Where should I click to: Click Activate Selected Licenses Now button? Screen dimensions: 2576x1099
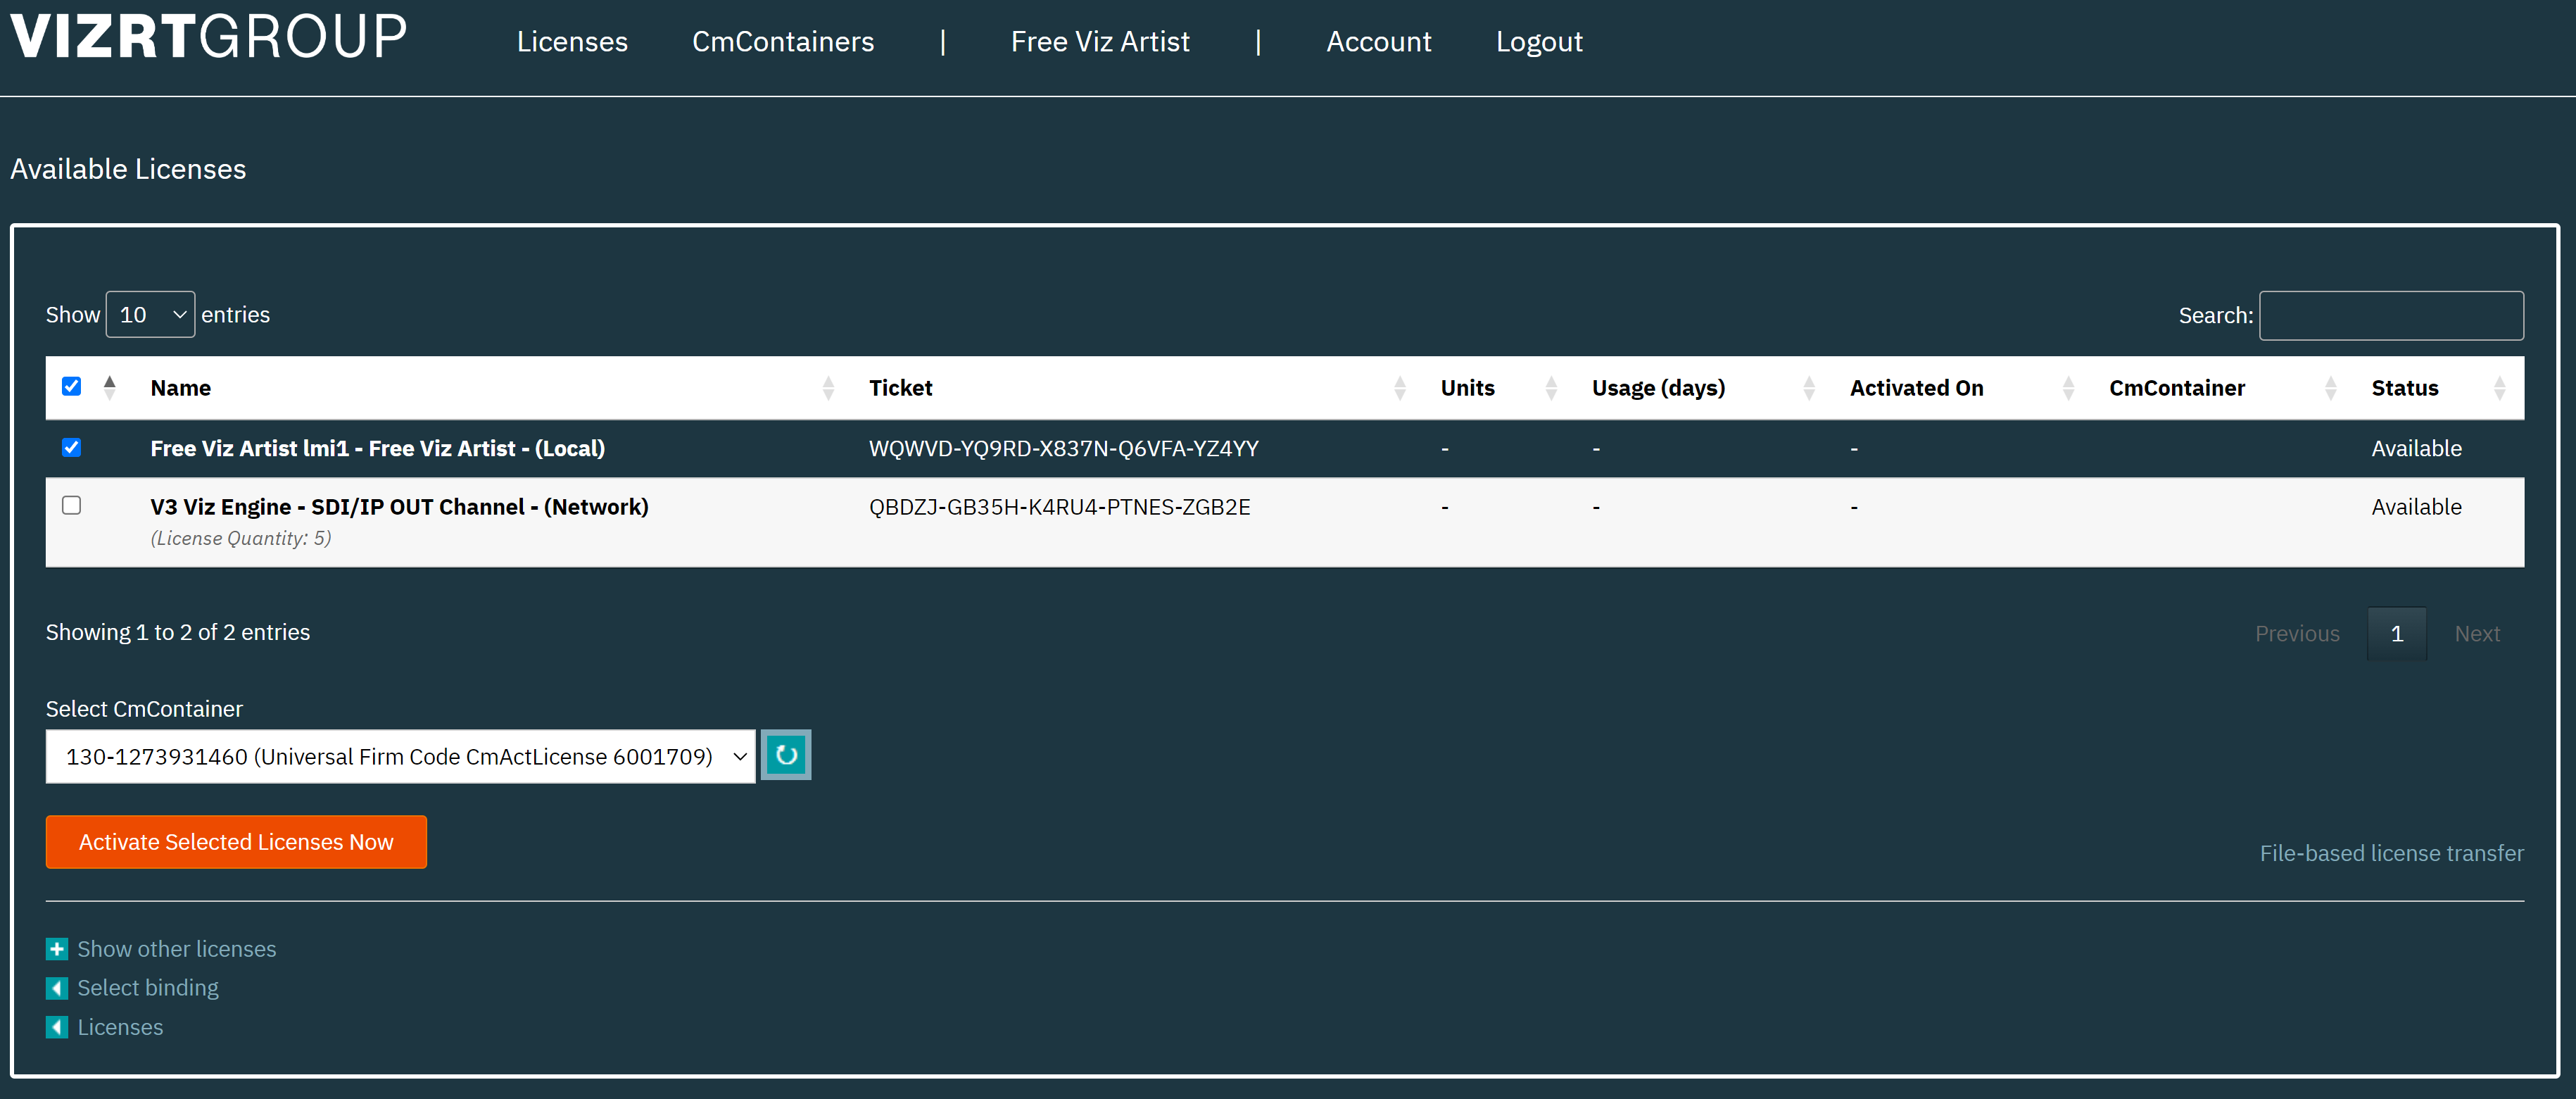pos(236,842)
